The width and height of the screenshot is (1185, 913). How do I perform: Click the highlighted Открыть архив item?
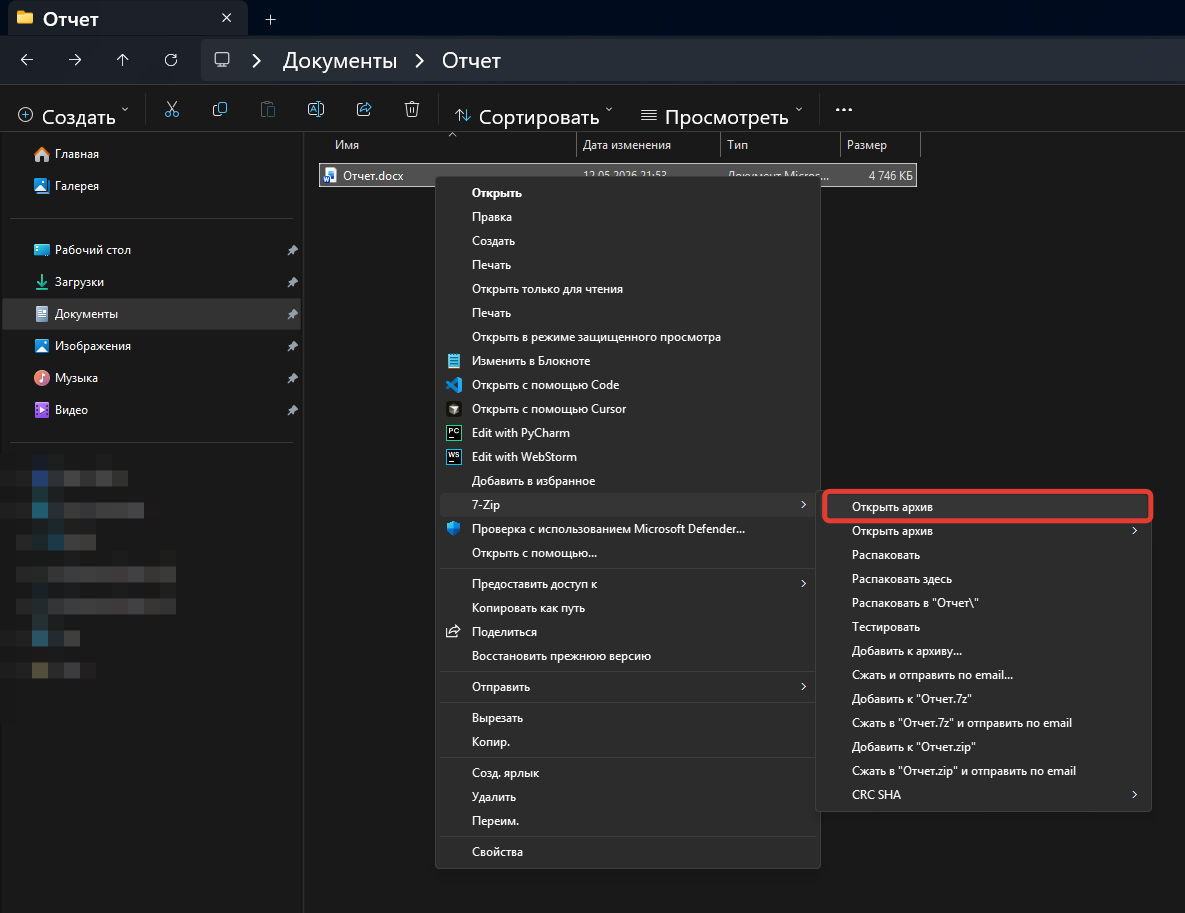click(x=987, y=506)
